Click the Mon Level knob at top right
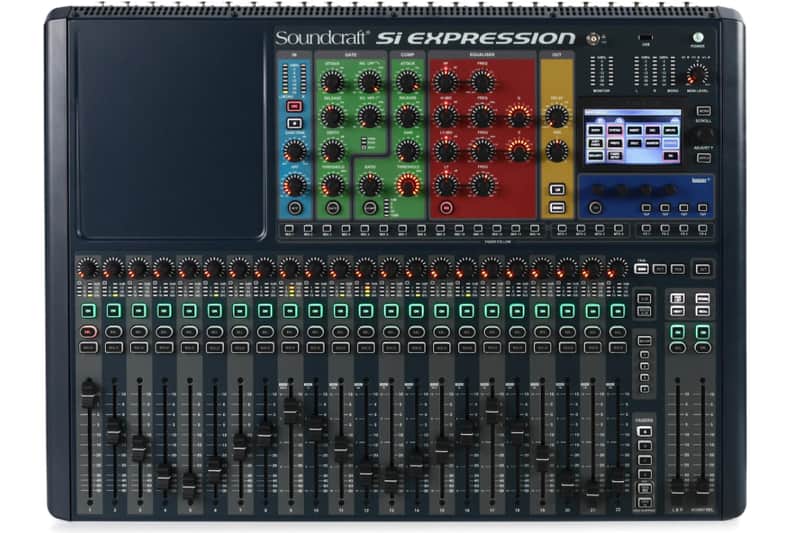 (x=696, y=75)
